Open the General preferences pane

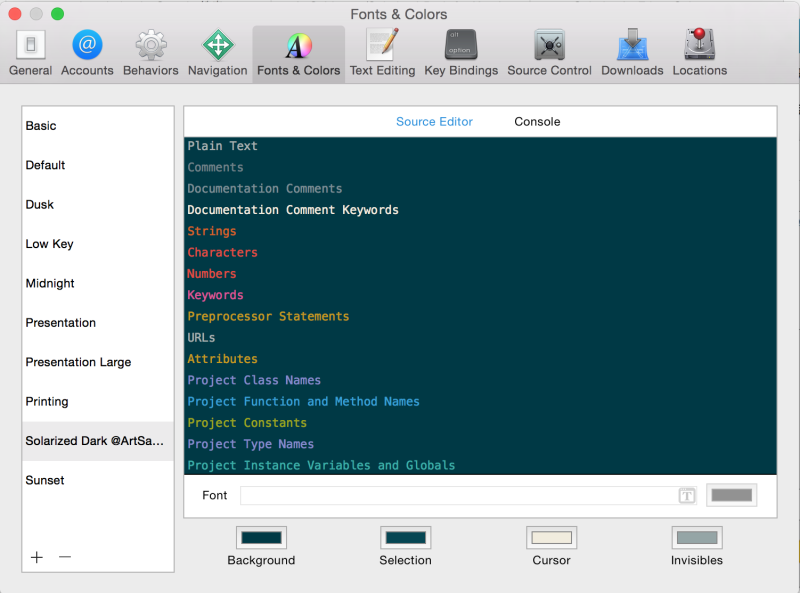pos(30,45)
